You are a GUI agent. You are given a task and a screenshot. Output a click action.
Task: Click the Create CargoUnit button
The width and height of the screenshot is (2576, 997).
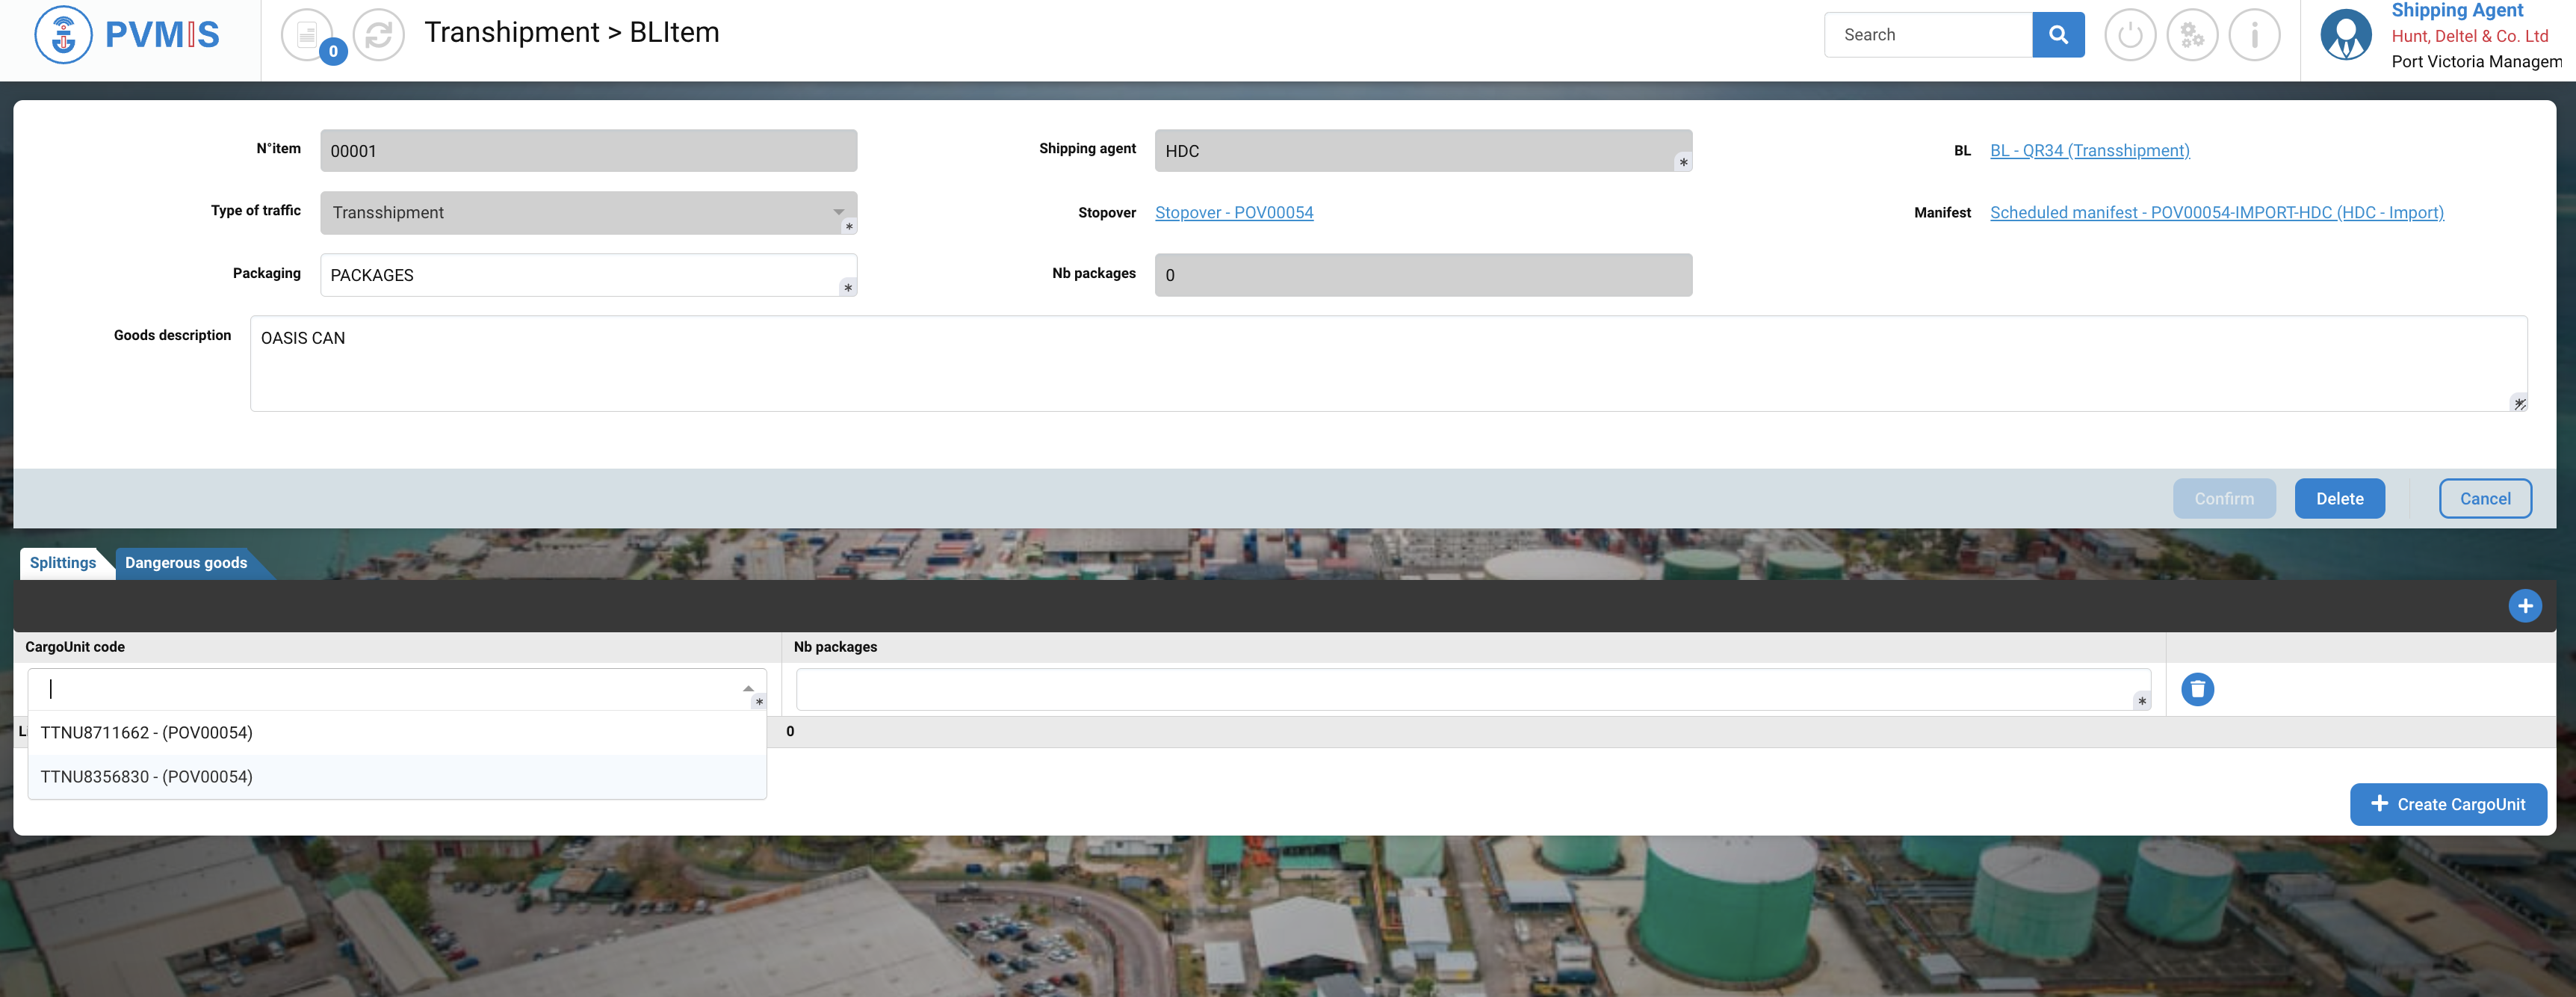pyautogui.click(x=2447, y=804)
